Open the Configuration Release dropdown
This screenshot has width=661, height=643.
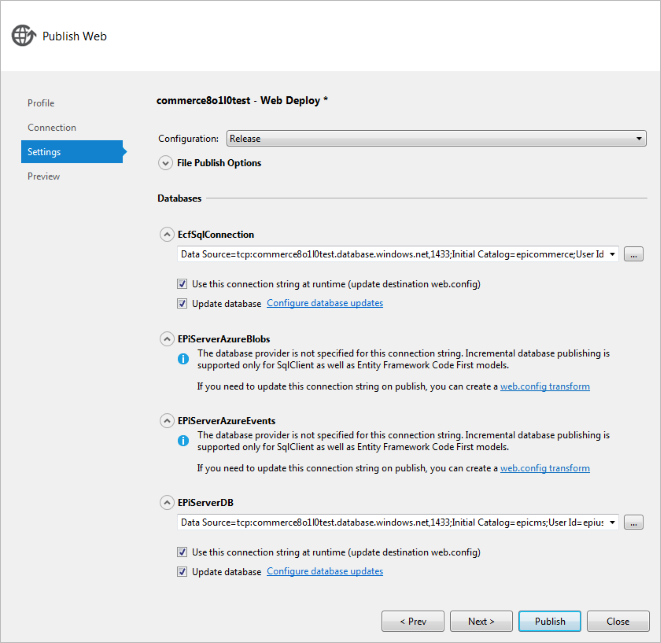click(436, 139)
